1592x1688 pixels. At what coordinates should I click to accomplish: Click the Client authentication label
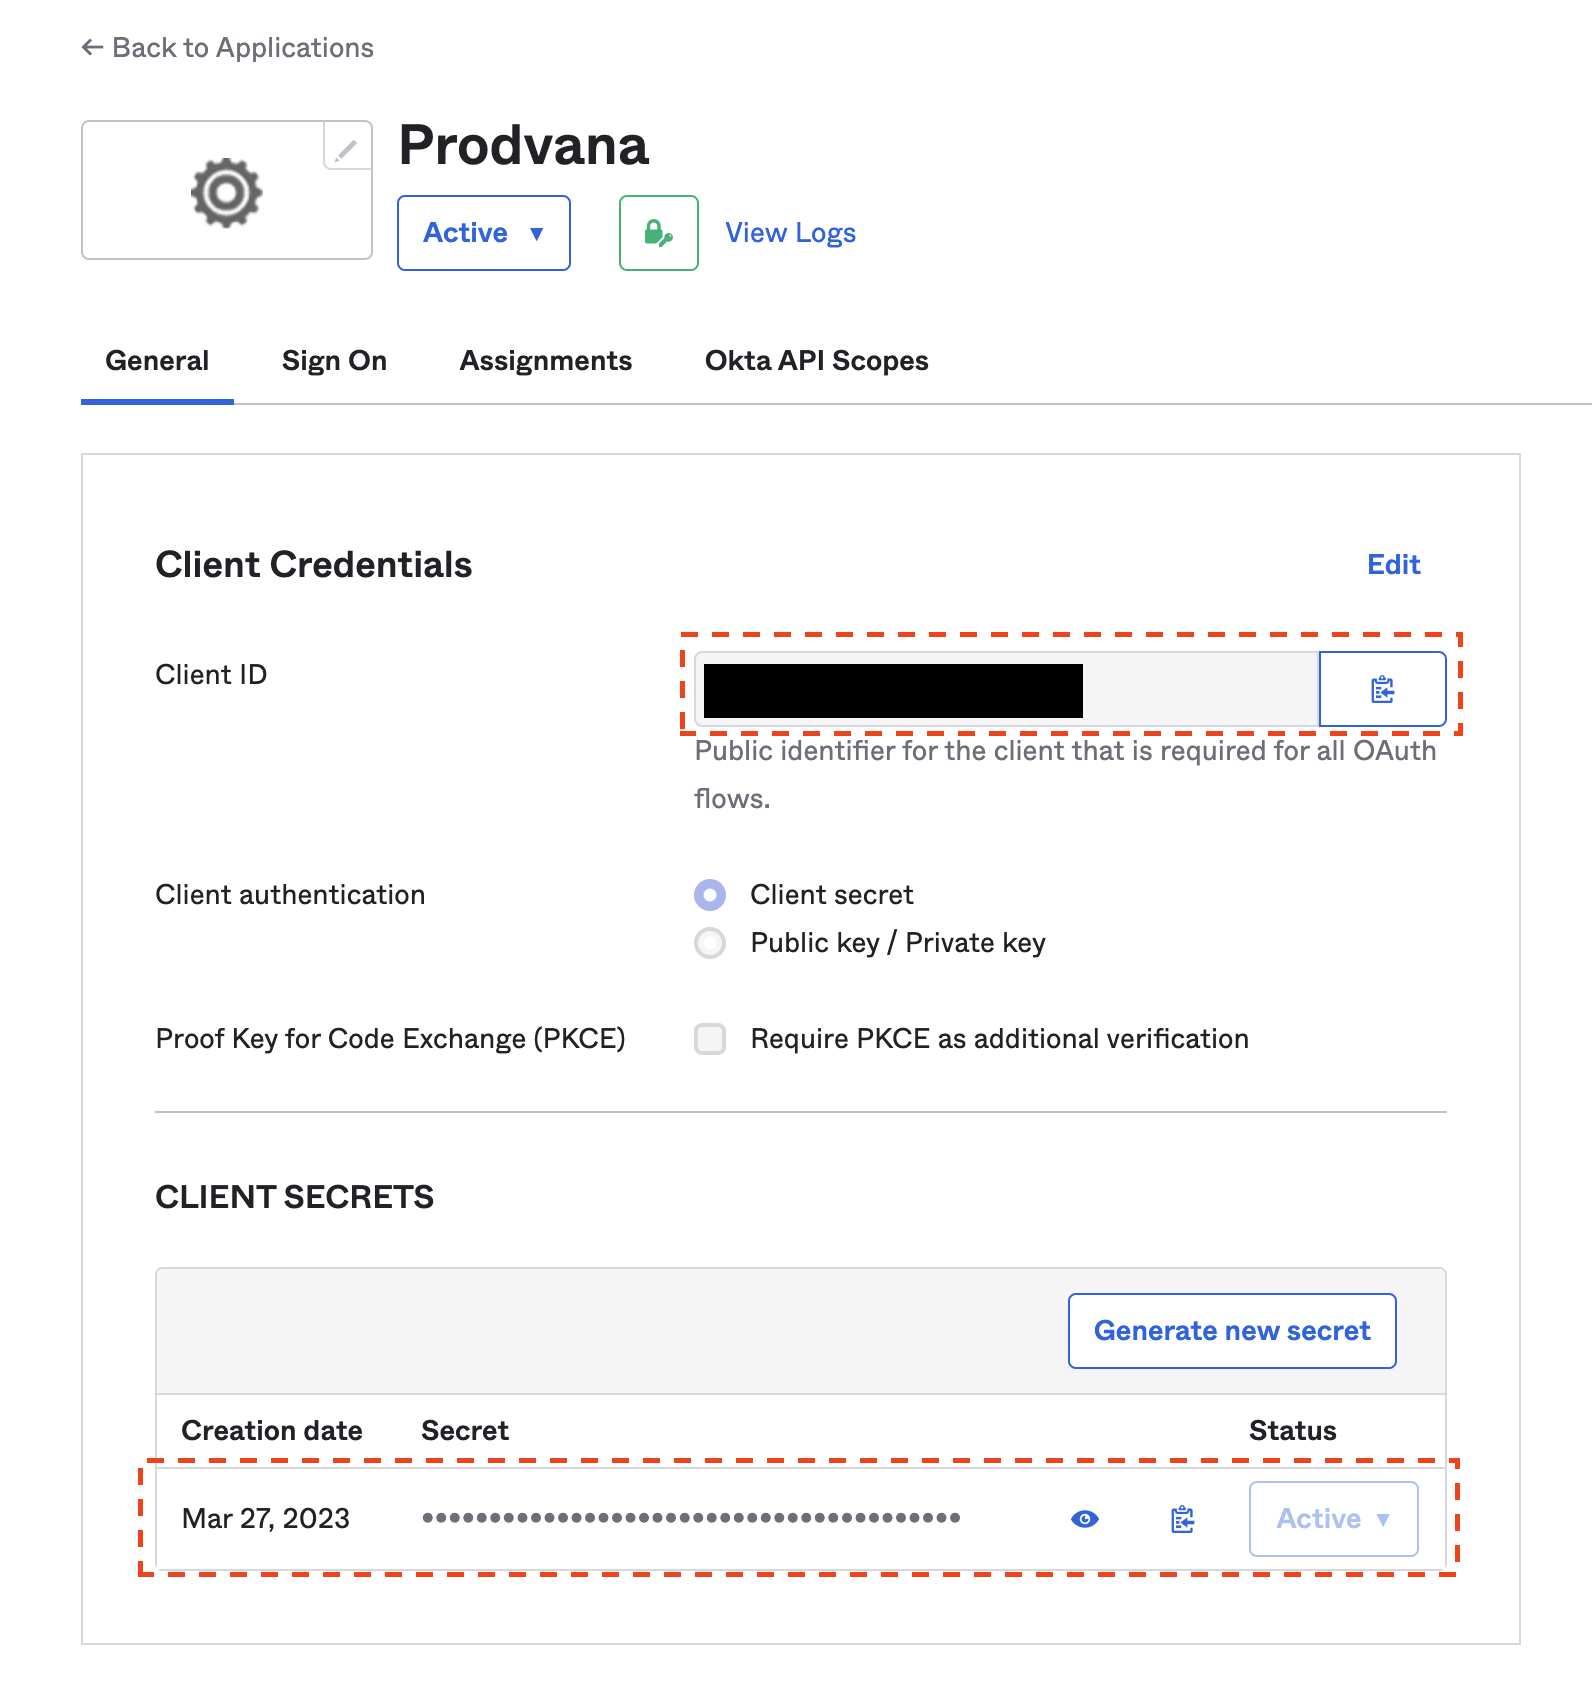pyautogui.click(x=290, y=895)
